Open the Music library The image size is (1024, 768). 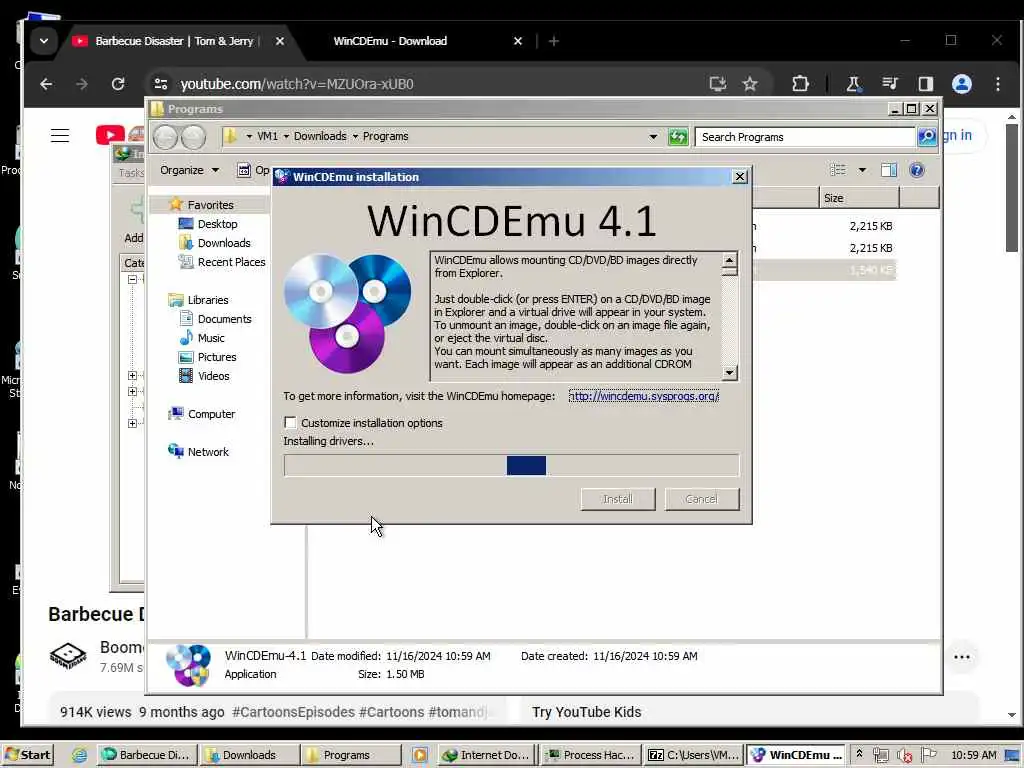coord(210,338)
